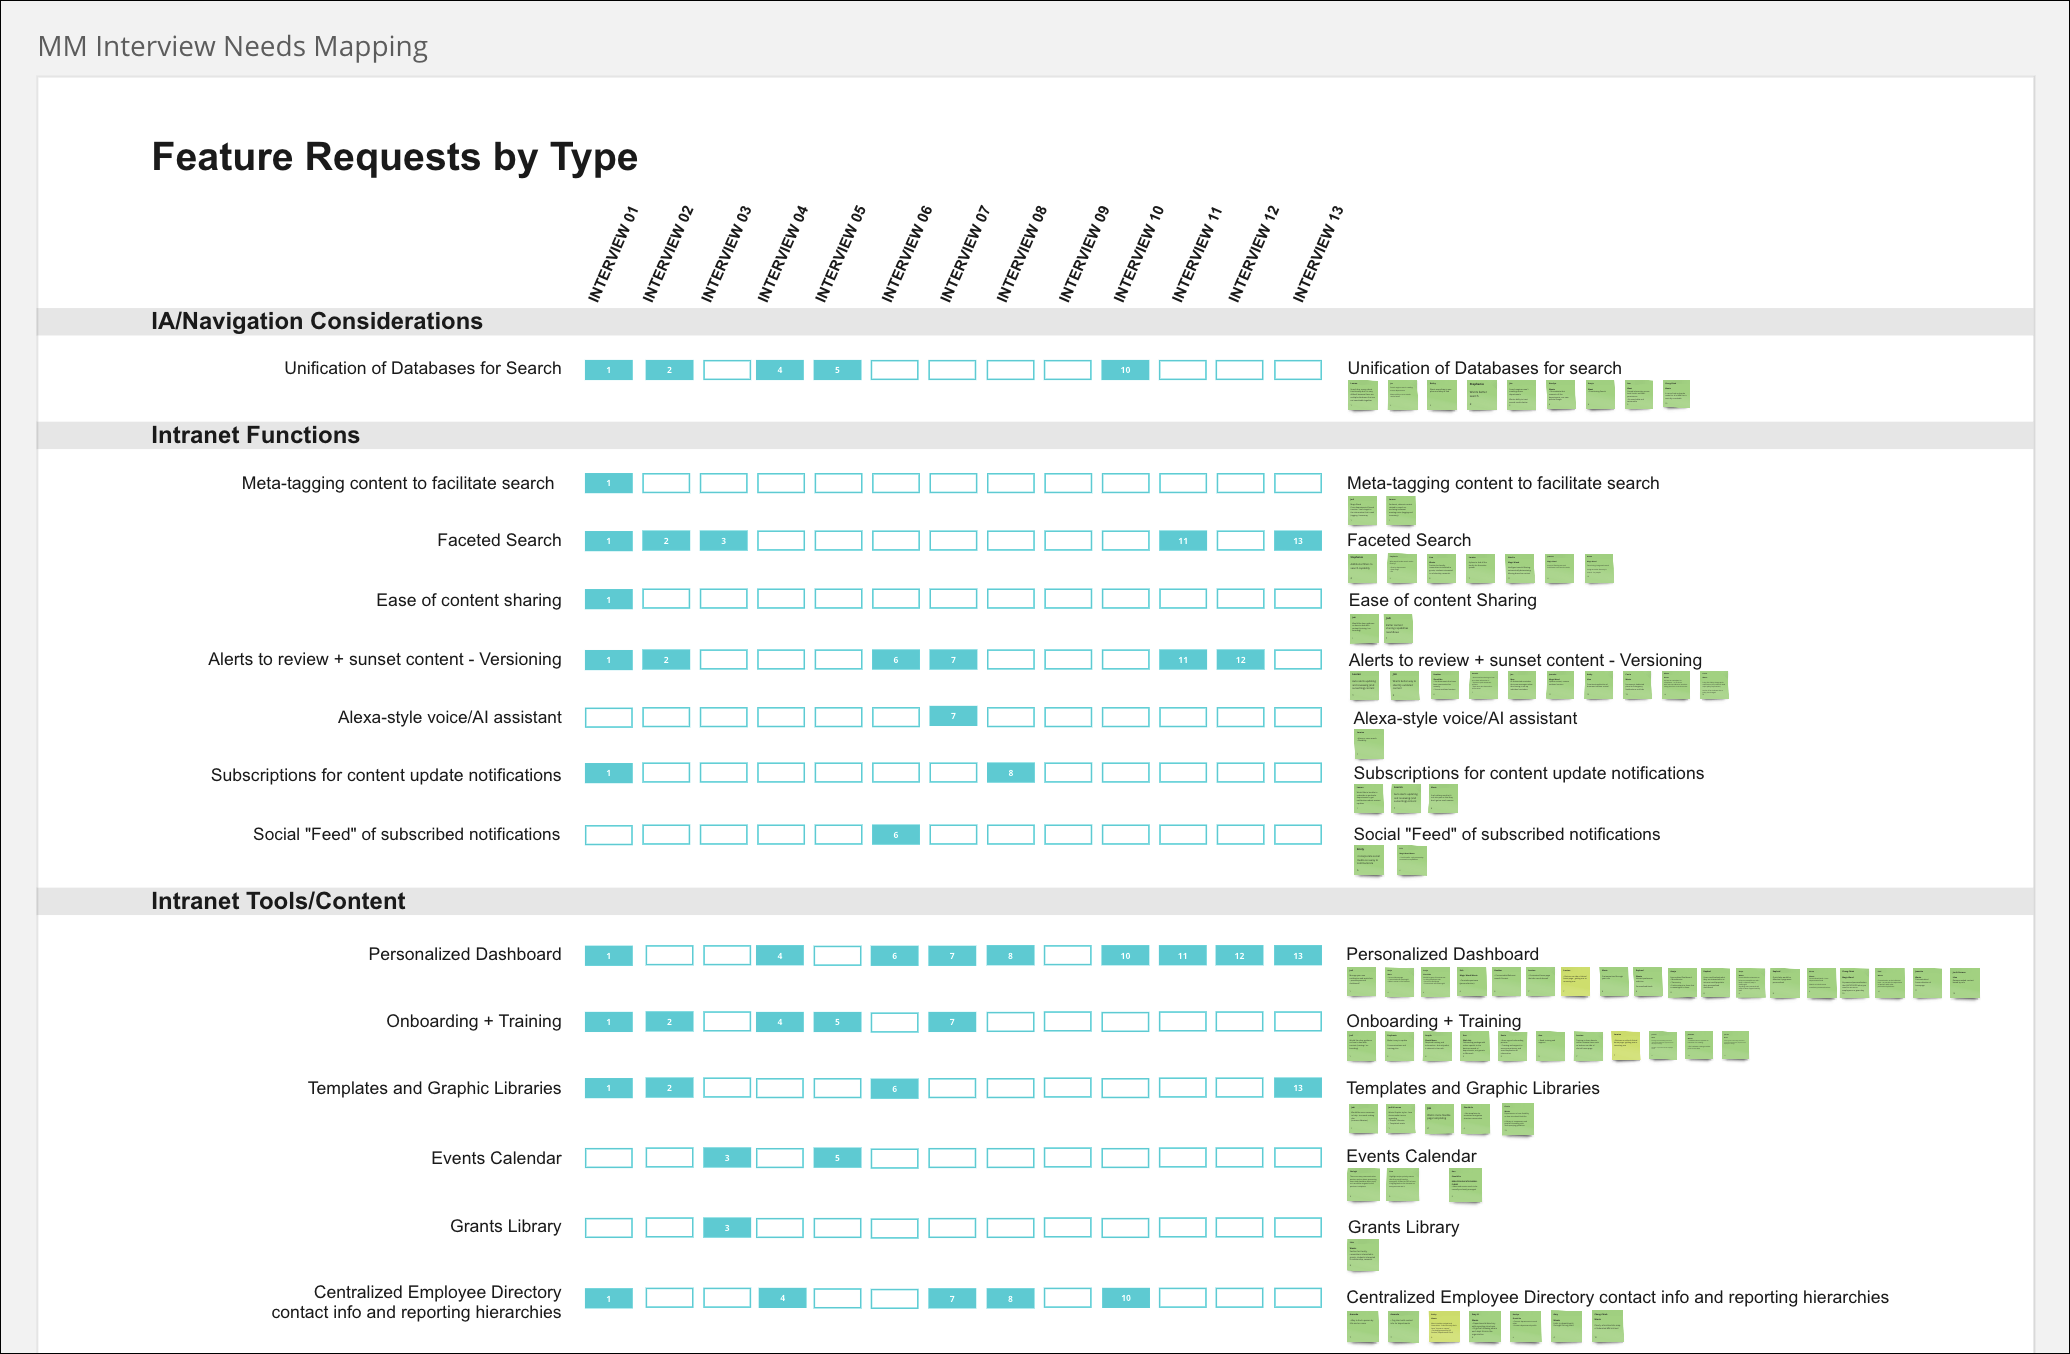The image size is (2070, 1354).
Task: Click cell 13 in the Faceted Search row
Action: (1298, 541)
